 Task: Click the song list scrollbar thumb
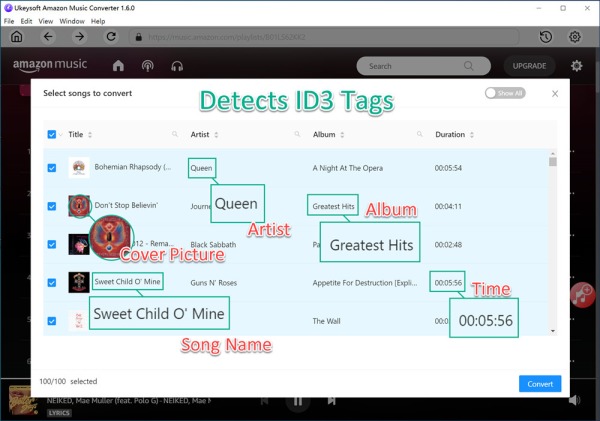click(x=553, y=162)
